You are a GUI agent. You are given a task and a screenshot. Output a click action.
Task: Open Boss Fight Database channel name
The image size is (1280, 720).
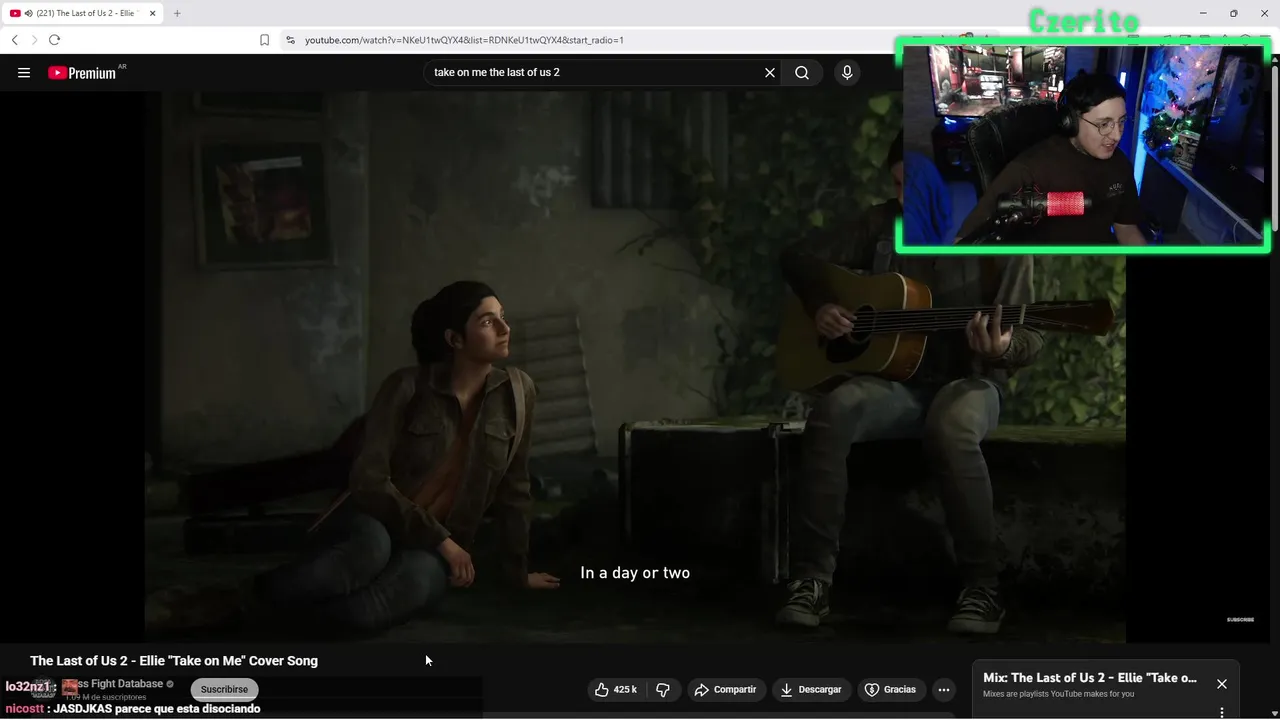tap(112, 684)
